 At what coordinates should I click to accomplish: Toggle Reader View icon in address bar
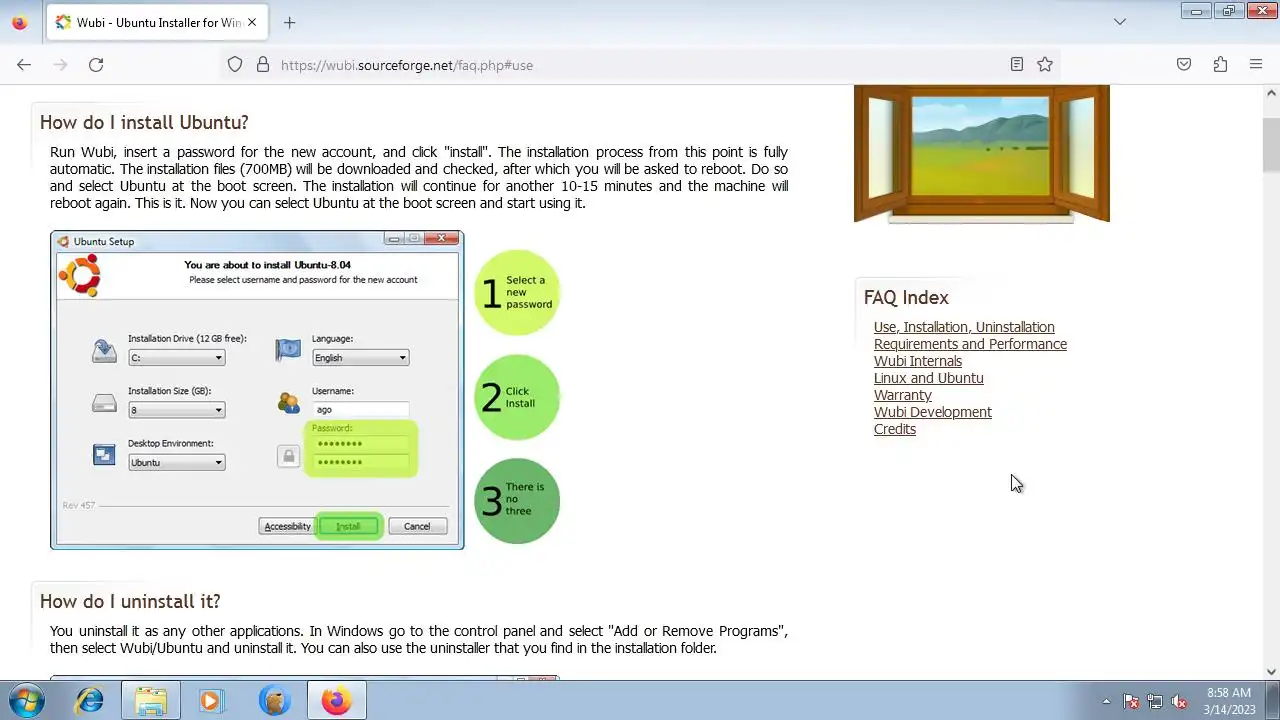pyautogui.click(x=1017, y=65)
